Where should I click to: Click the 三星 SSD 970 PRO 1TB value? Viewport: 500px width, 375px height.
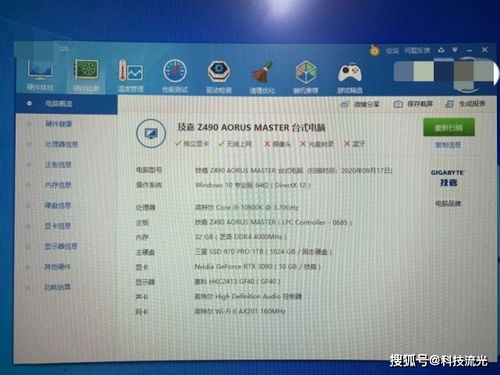click(263, 252)
